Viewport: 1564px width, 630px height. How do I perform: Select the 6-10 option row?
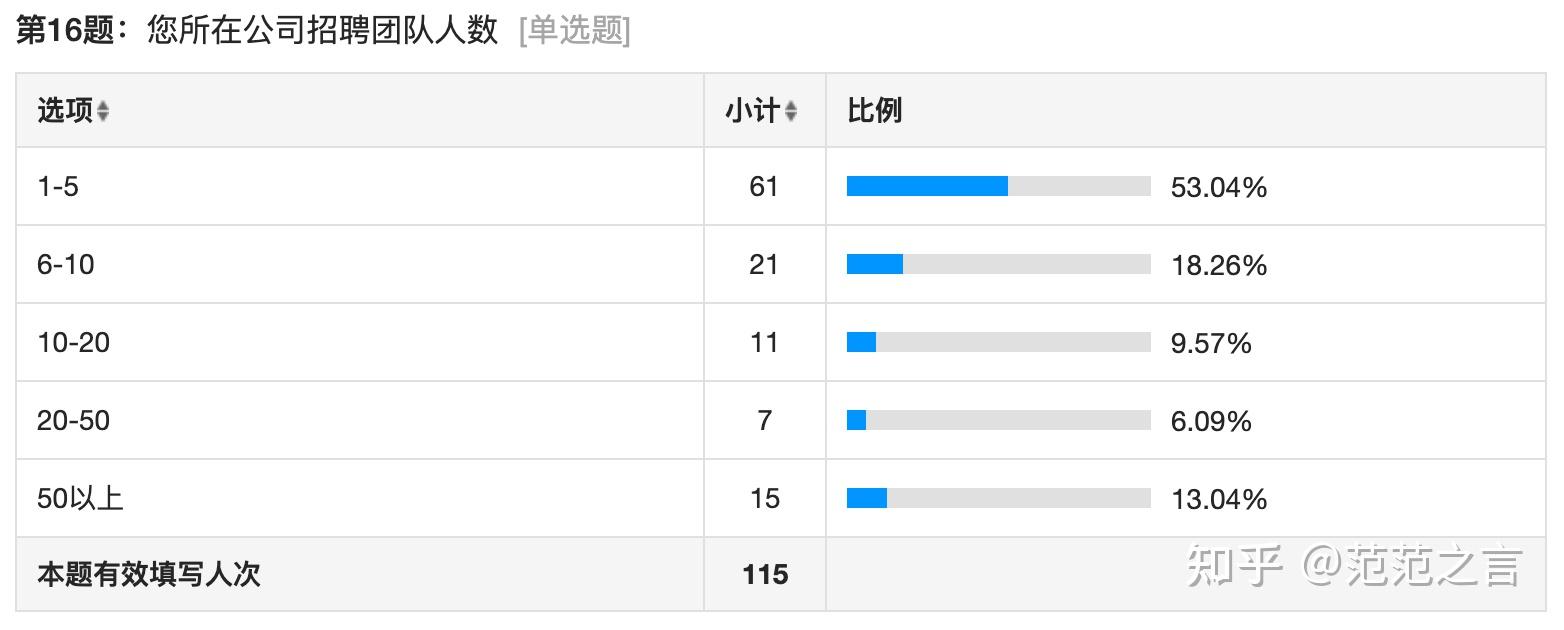781,264
